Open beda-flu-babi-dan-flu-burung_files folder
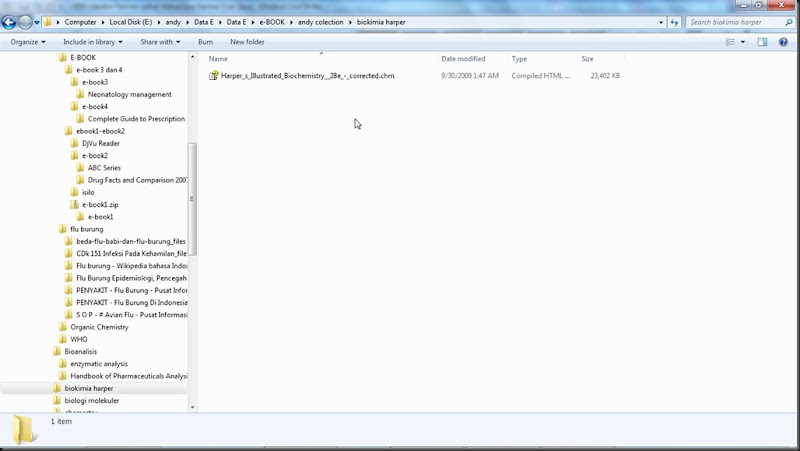Viewport: 800px width, 451px height. point(131,241)
